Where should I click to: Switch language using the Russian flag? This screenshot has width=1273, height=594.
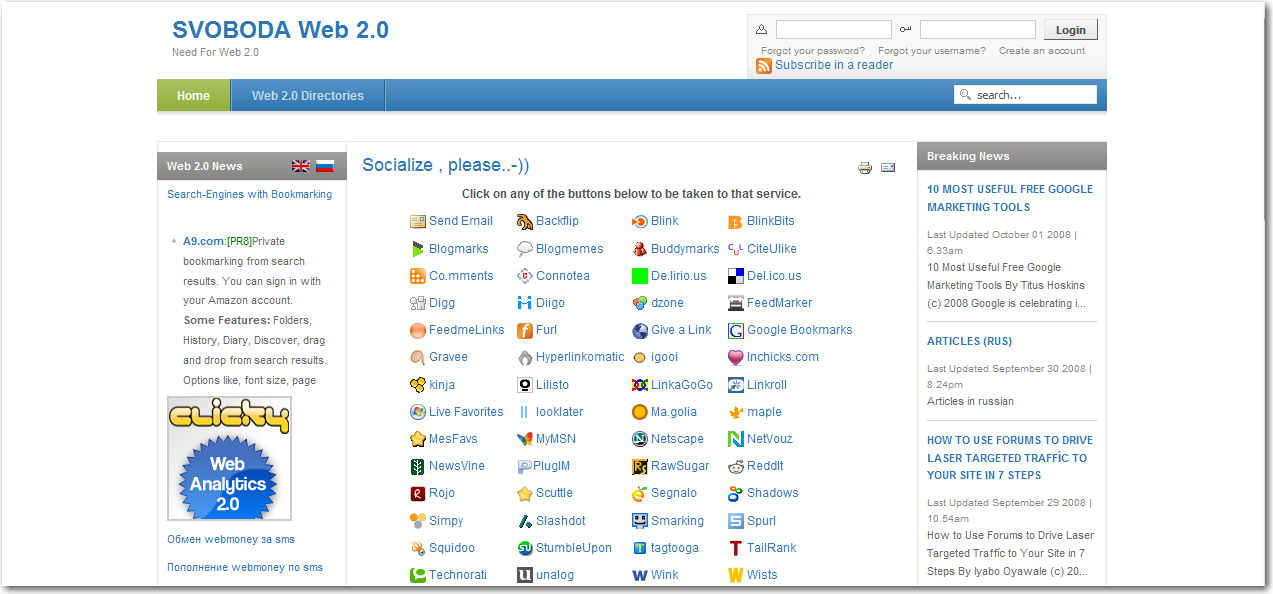pyautogui.click(x=324, y=165)
